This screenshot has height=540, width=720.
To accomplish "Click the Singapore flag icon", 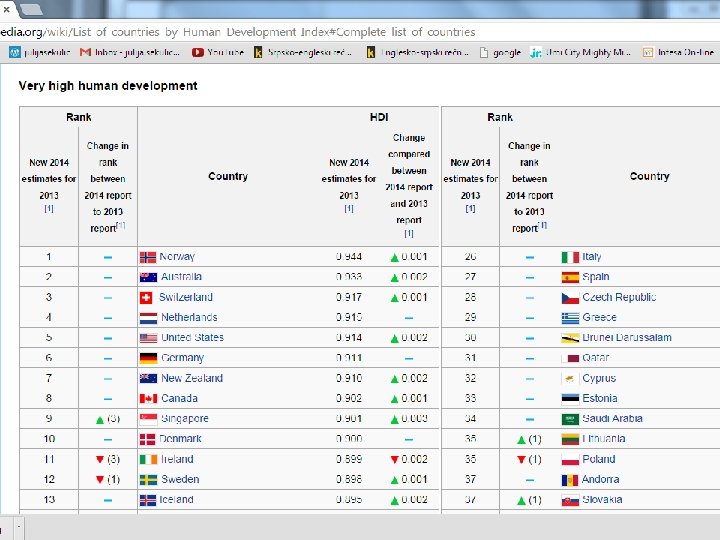I will tap(148, 419).
